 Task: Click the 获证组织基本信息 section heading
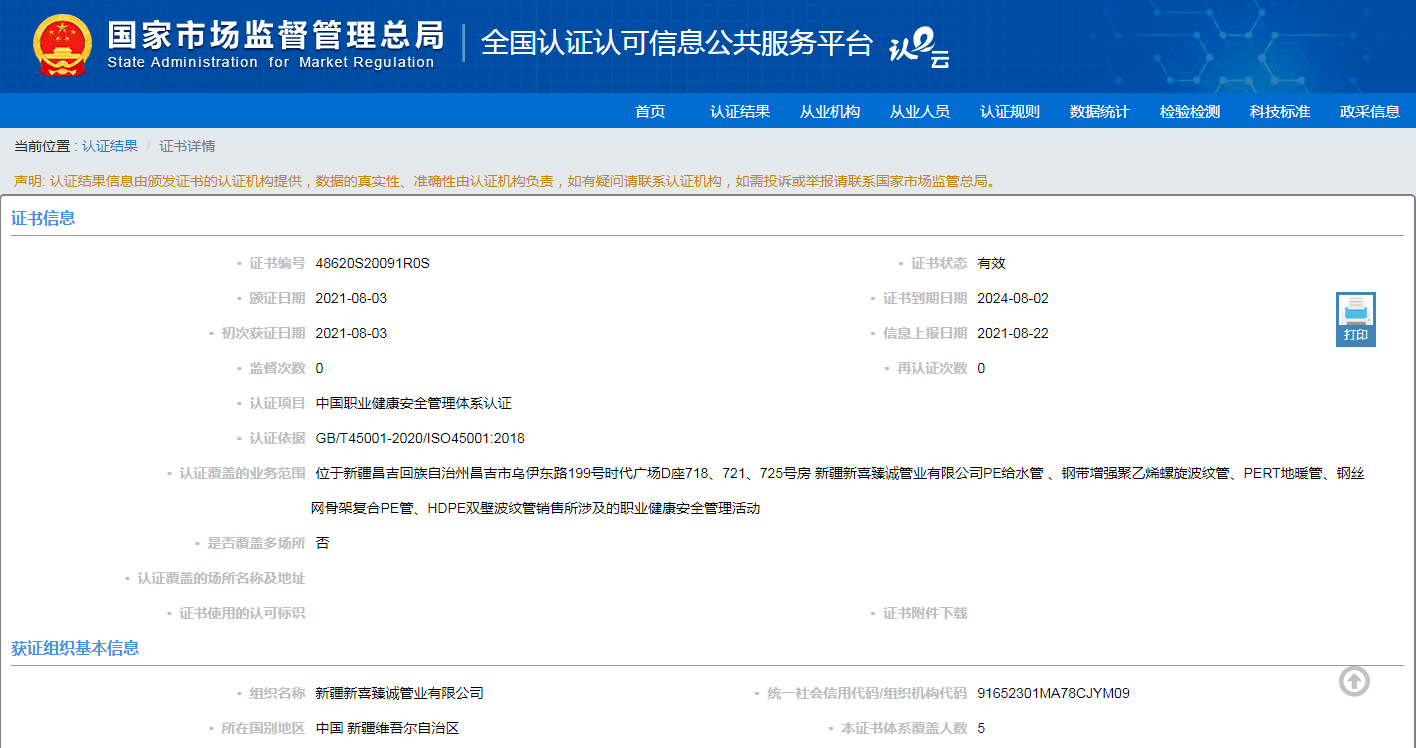pyautogui.click(x=75, y=648)
